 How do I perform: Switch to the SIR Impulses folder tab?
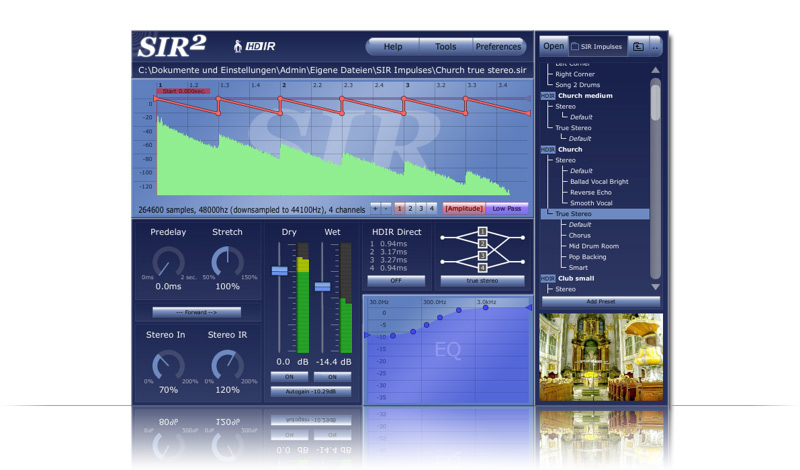[597, 46]
